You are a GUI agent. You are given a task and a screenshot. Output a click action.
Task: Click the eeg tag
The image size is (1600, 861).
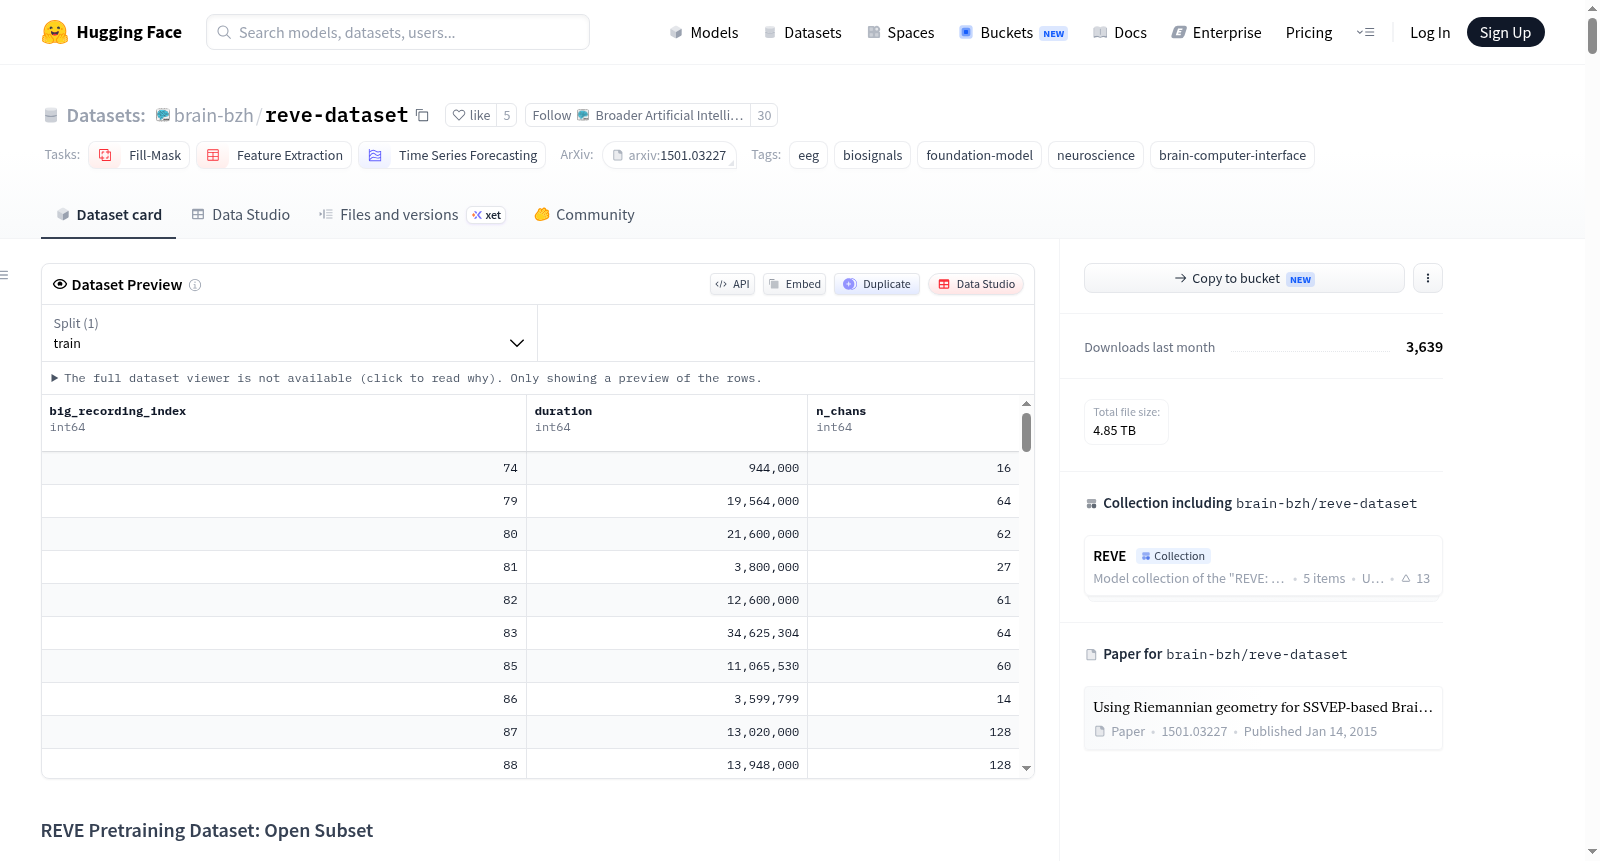point(809,156)
